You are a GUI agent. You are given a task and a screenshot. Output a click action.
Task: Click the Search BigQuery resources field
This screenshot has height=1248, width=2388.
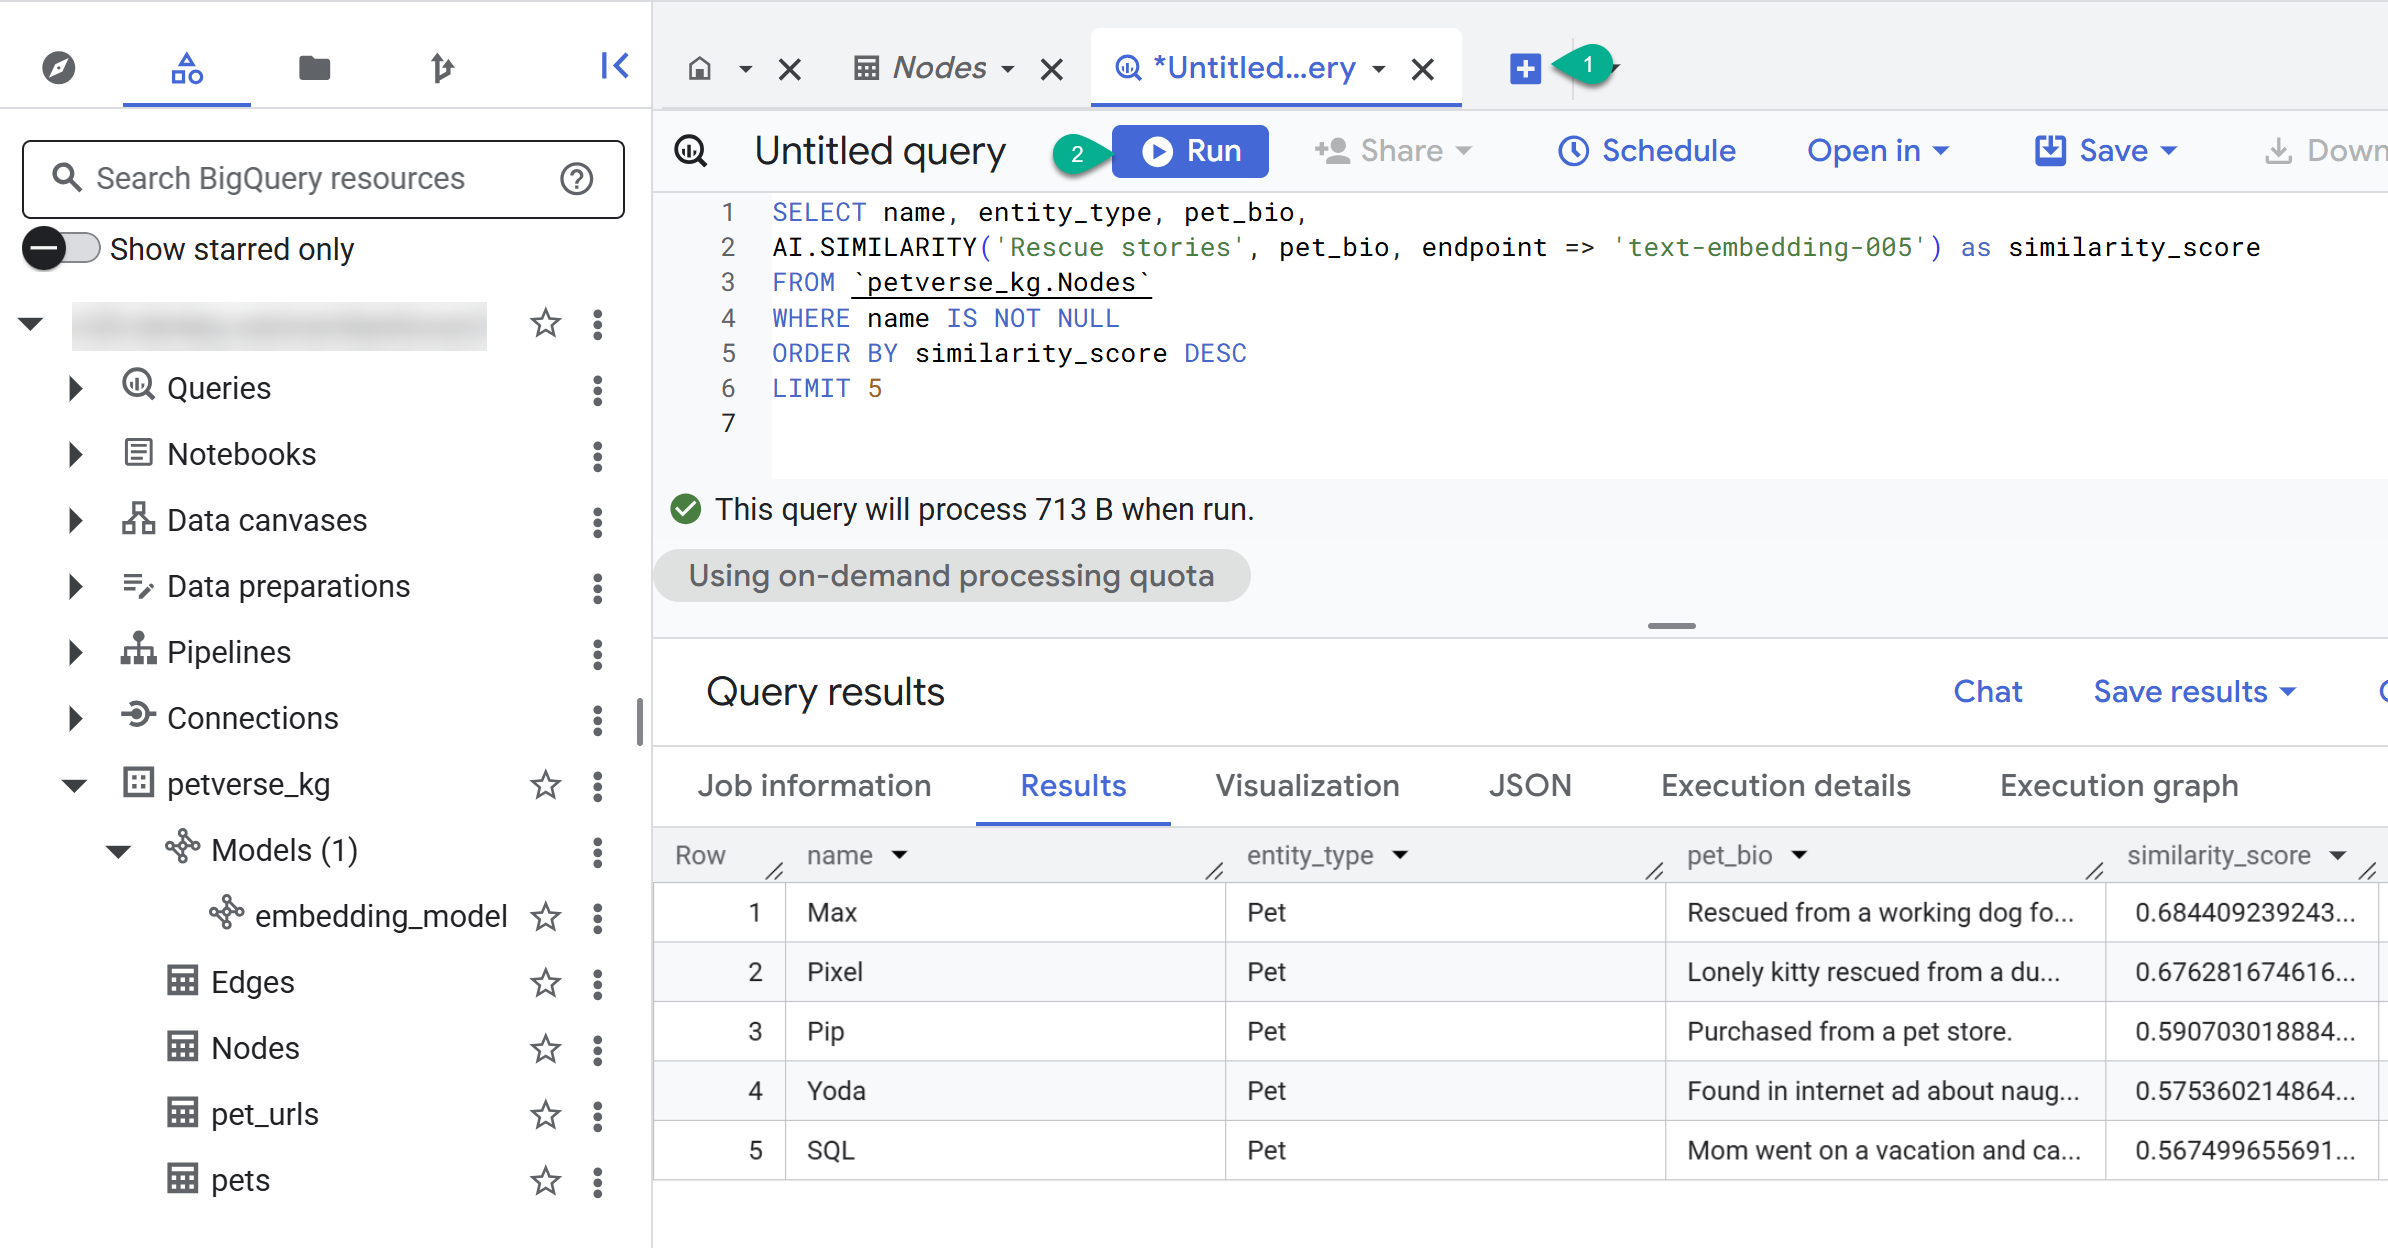pyautogui.click(x=323, y=179)
